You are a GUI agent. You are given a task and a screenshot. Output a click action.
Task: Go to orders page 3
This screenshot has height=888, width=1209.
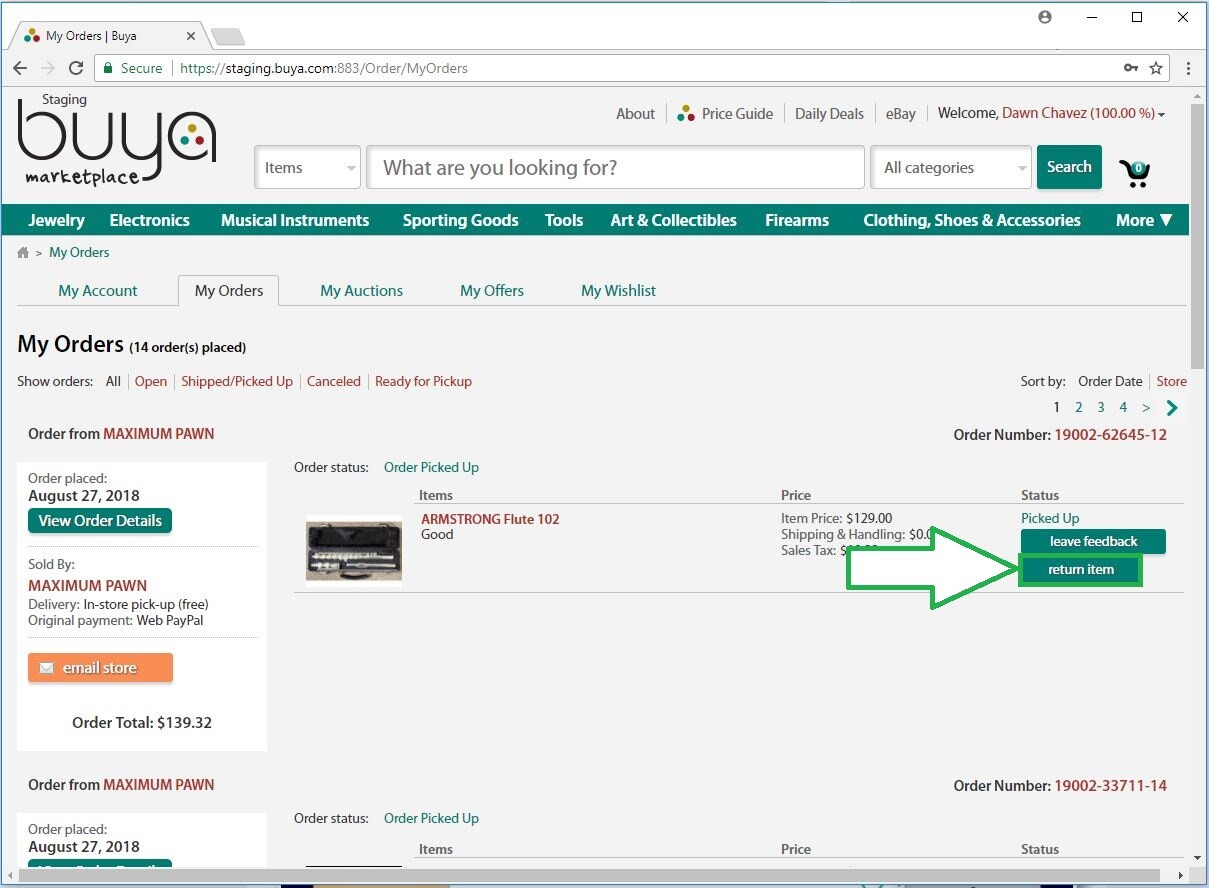click(x=1101, y=407)
